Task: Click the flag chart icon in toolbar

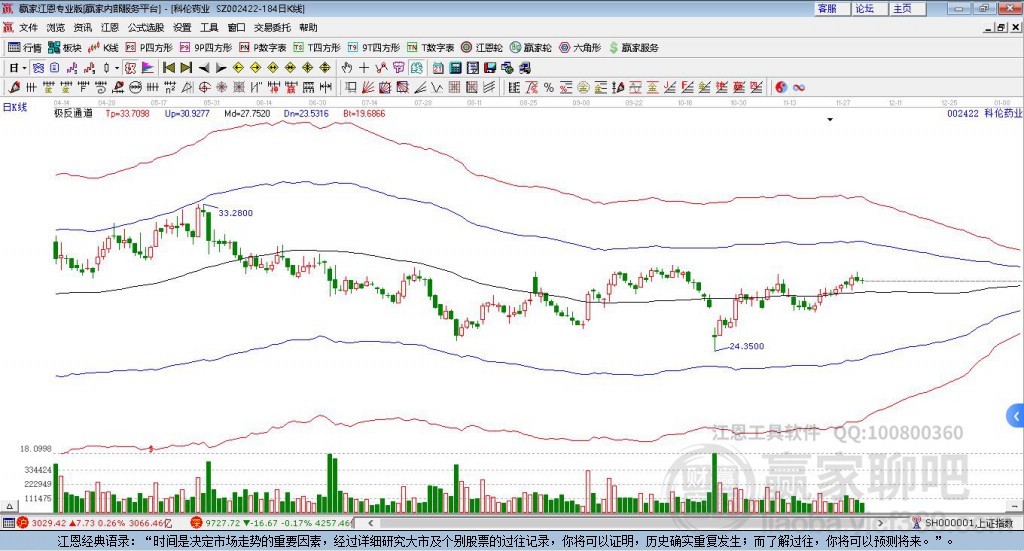Action: click(x=148, y=68)
